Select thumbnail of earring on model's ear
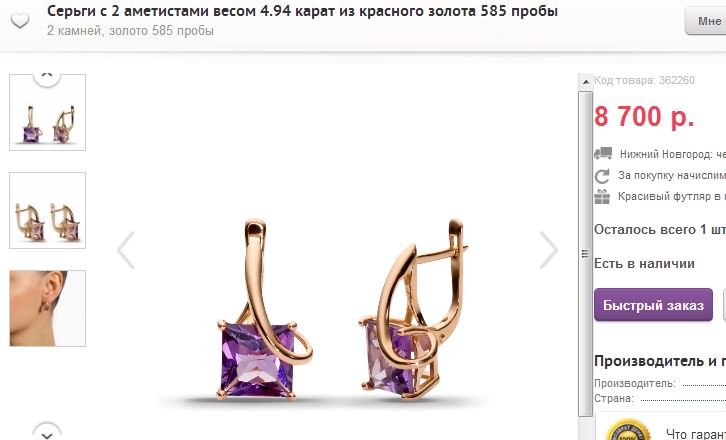 pos(47,308)
